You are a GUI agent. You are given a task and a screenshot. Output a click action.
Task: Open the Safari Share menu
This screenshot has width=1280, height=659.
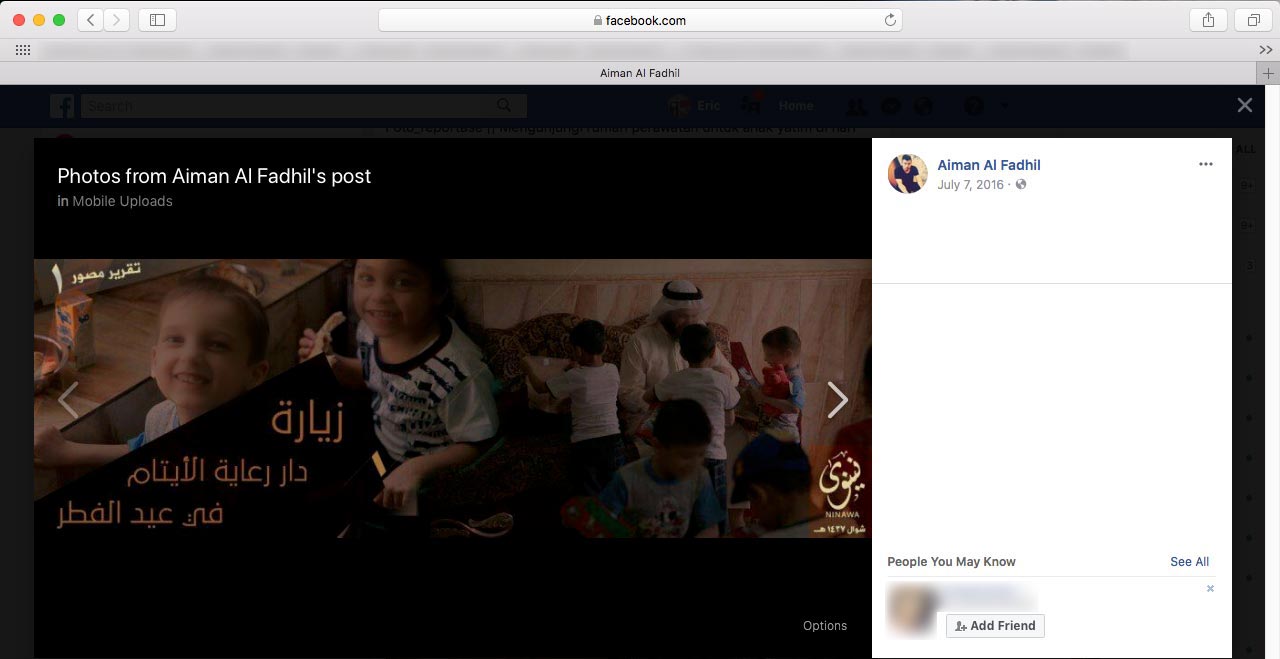coord(1208,20)
